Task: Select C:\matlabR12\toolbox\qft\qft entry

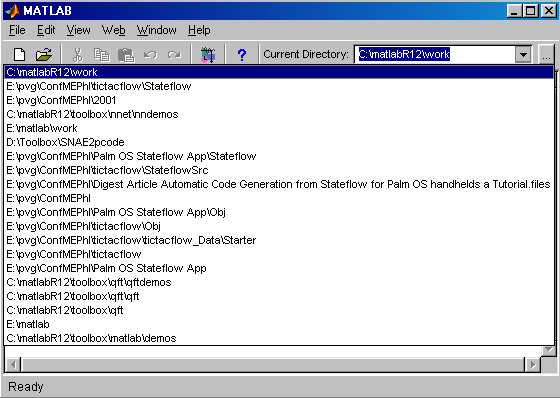Action: (279, 296)
